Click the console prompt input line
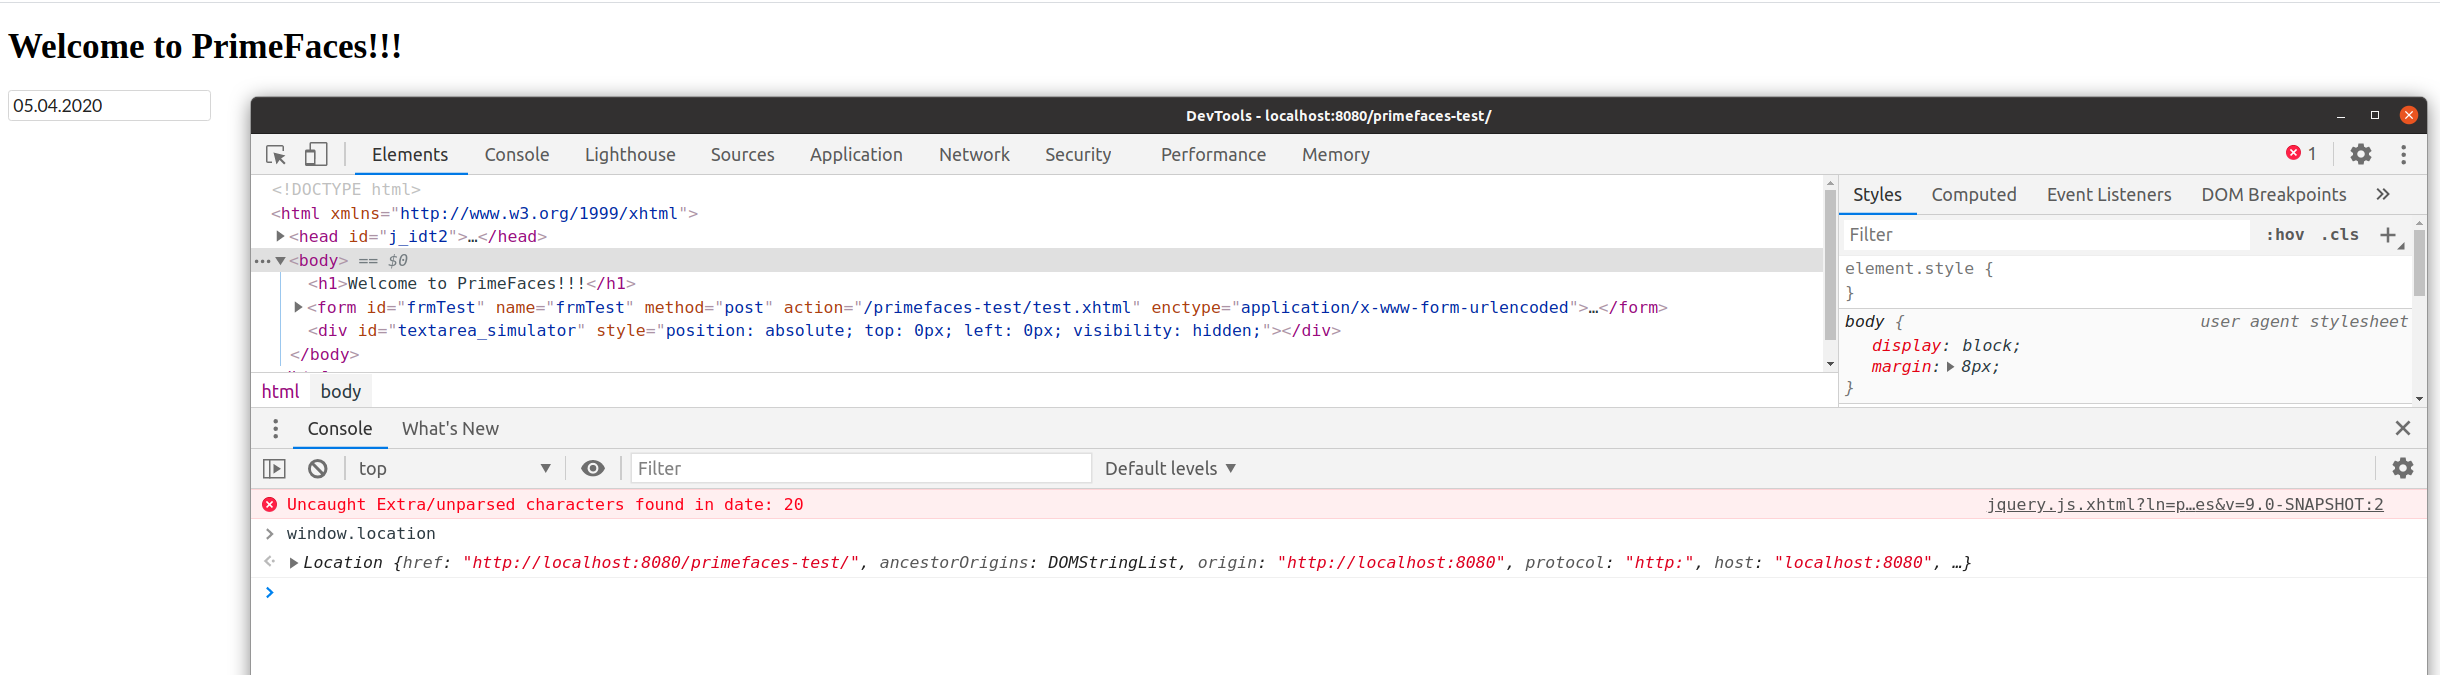Image resolution: width=2440 pixels, height=675 pixels. (1340, 593)
